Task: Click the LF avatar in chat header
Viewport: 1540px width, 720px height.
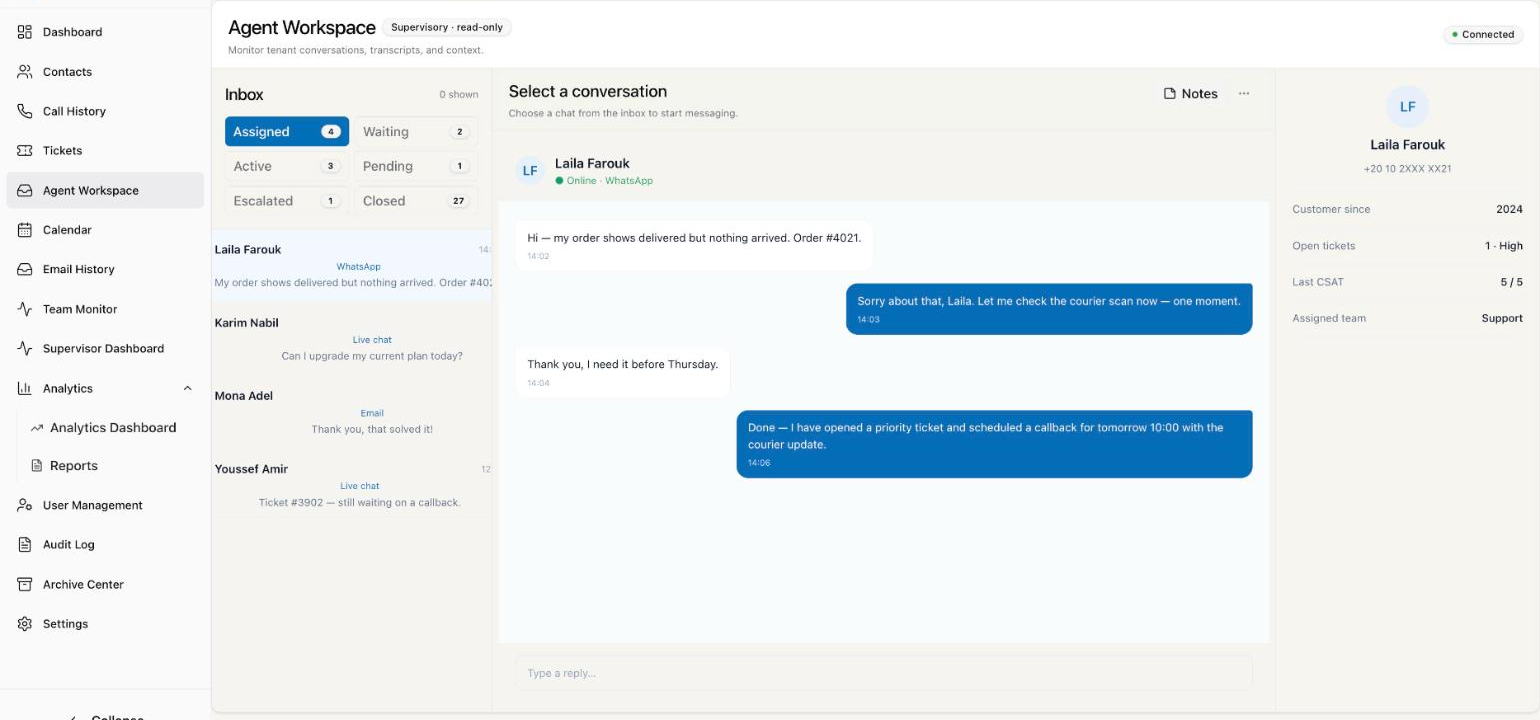Action: (530, 171)
